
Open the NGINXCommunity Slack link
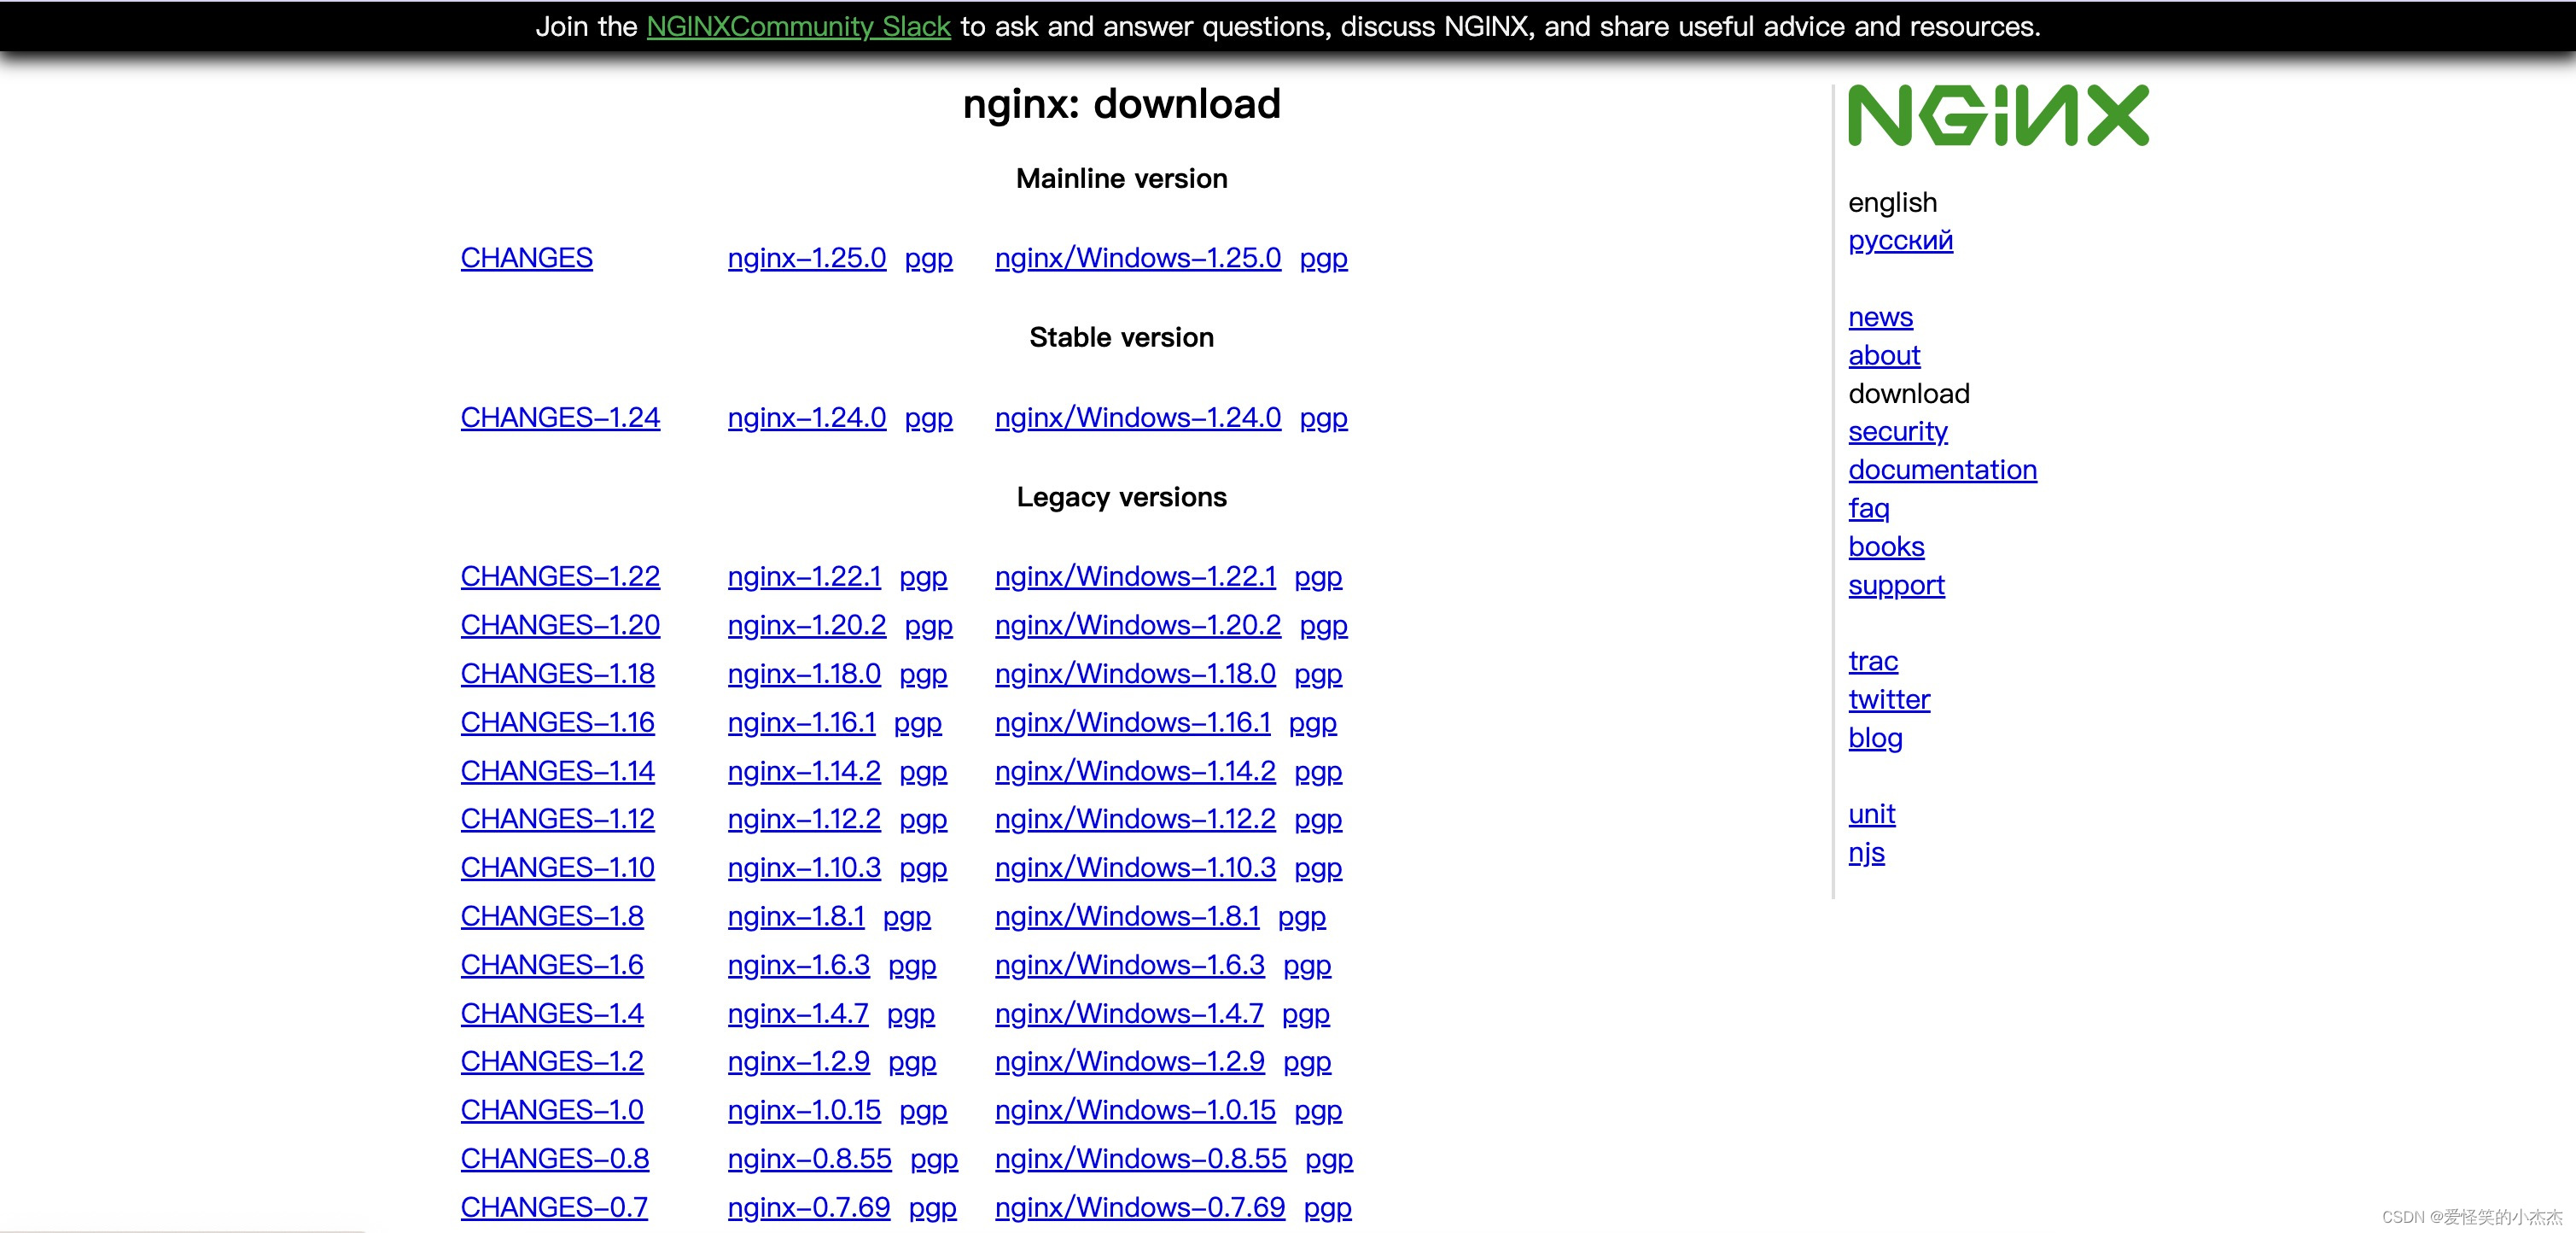point(797,26)
